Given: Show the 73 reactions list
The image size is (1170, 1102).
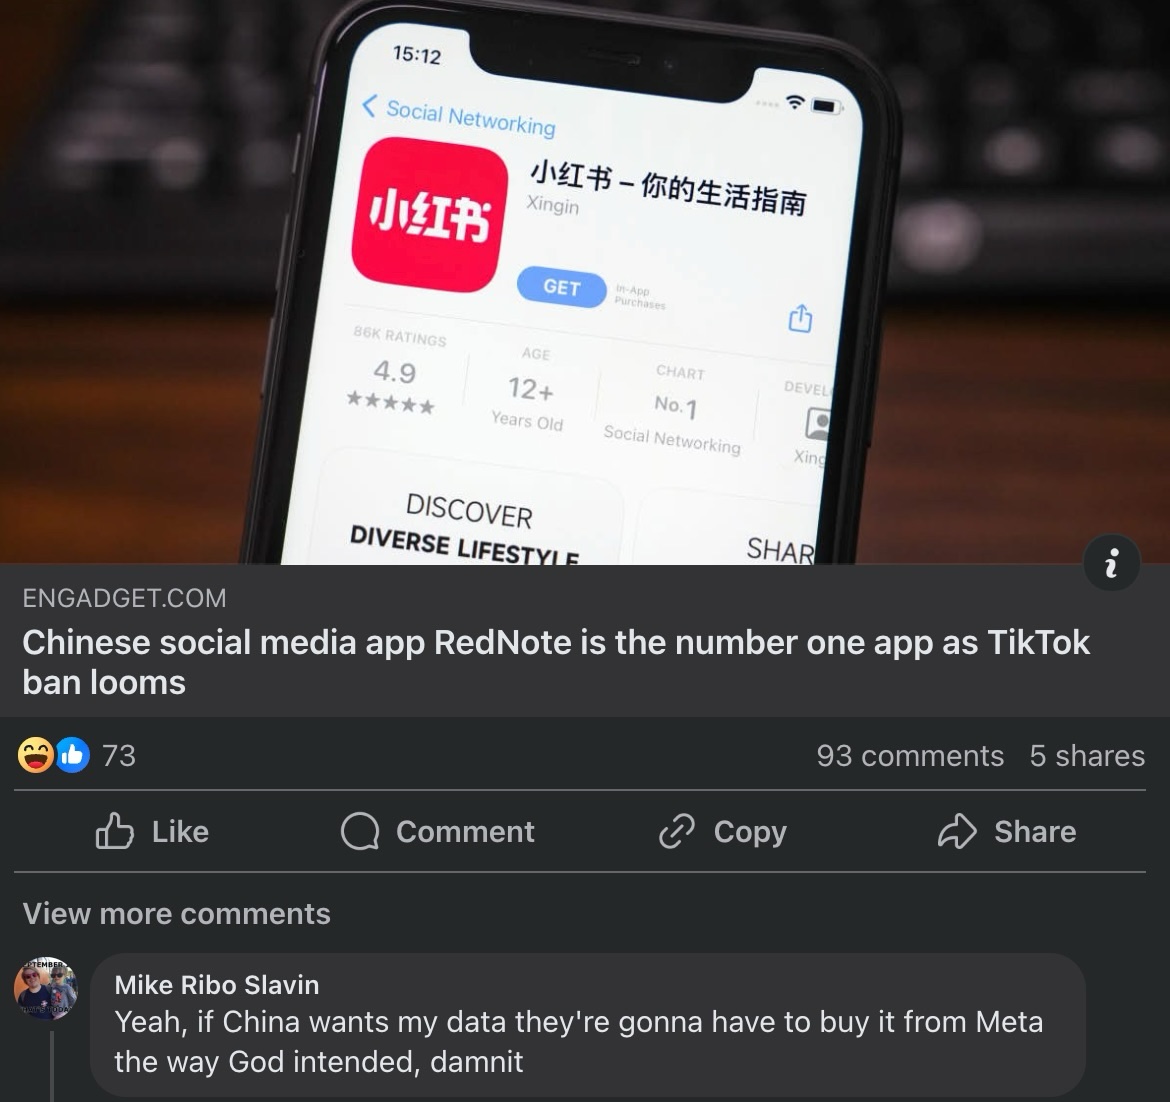Looking at the screenshot, I should (x=119, y=756).
